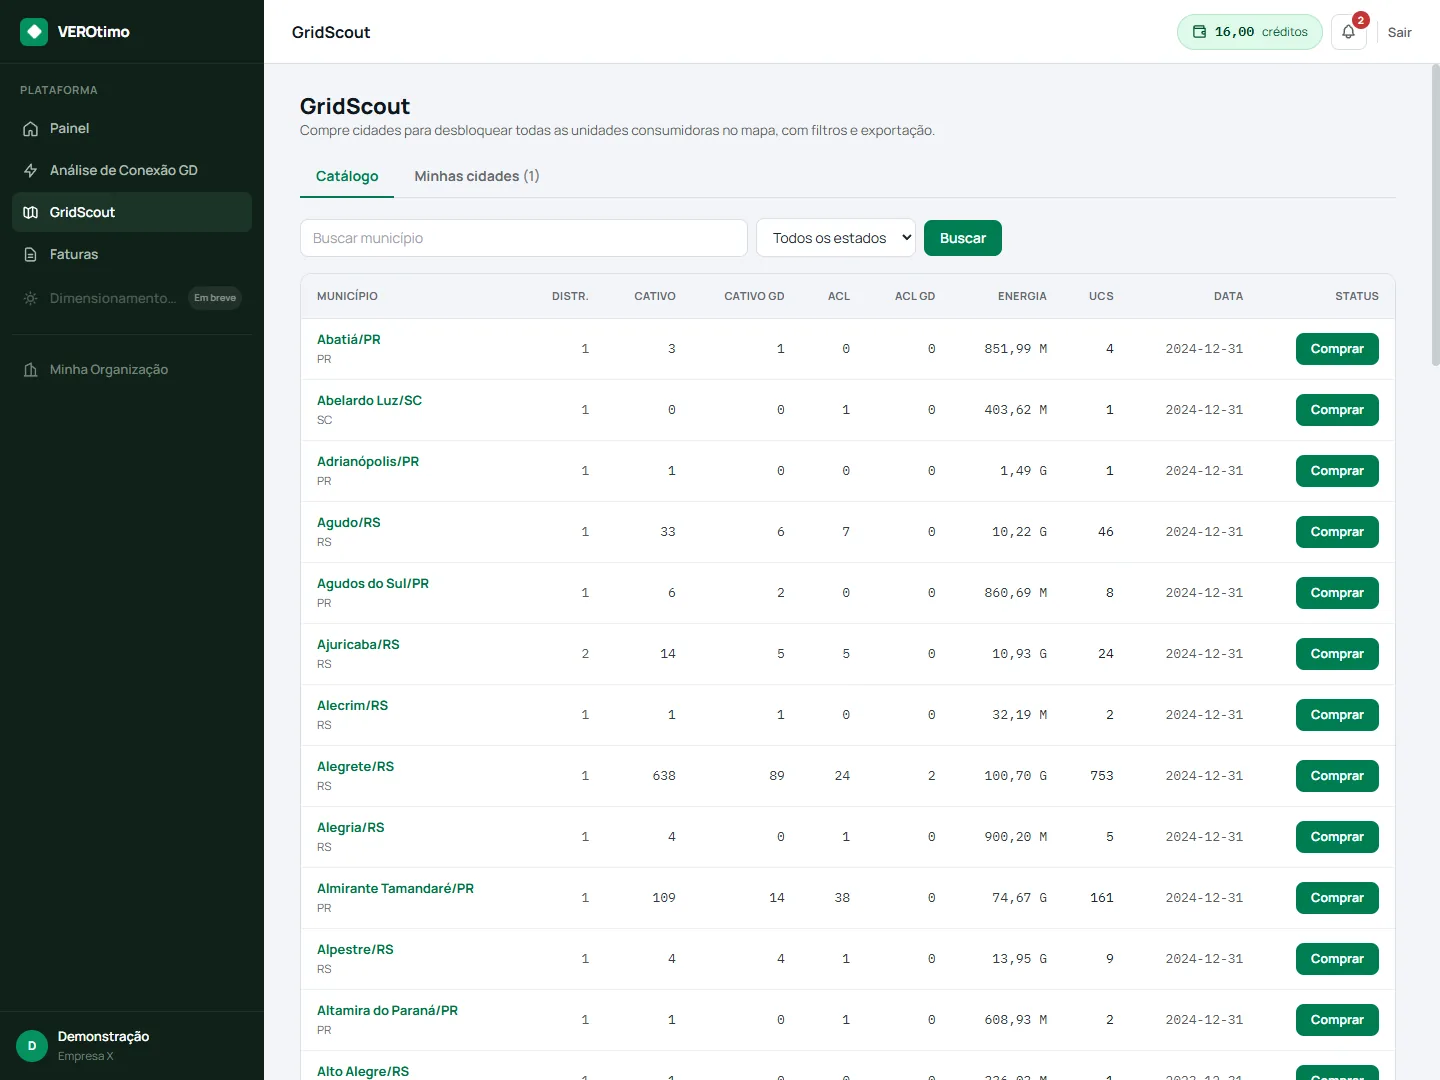Screen dimensions: 1440x1080
Task: Switch to the Minhas cidades tab
Action: (x=477, y=176)
